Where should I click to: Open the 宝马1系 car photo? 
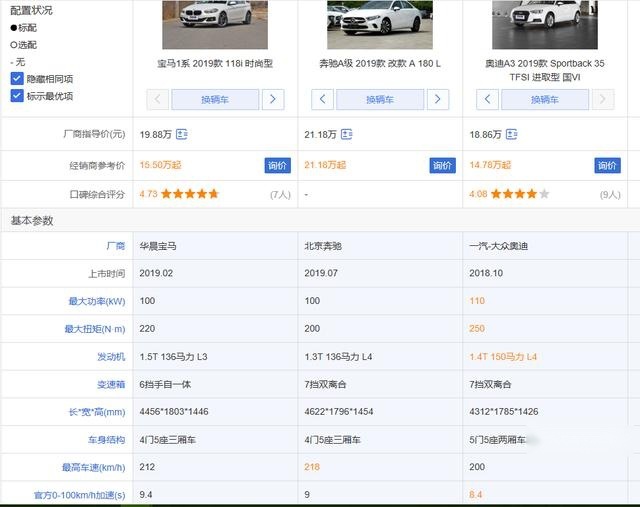coord(215,24)
